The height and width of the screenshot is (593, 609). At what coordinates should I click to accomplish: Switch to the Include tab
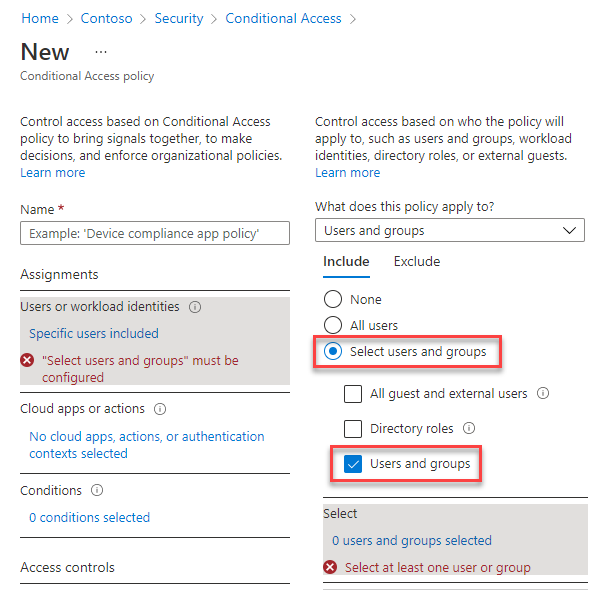tap(346, 262)
